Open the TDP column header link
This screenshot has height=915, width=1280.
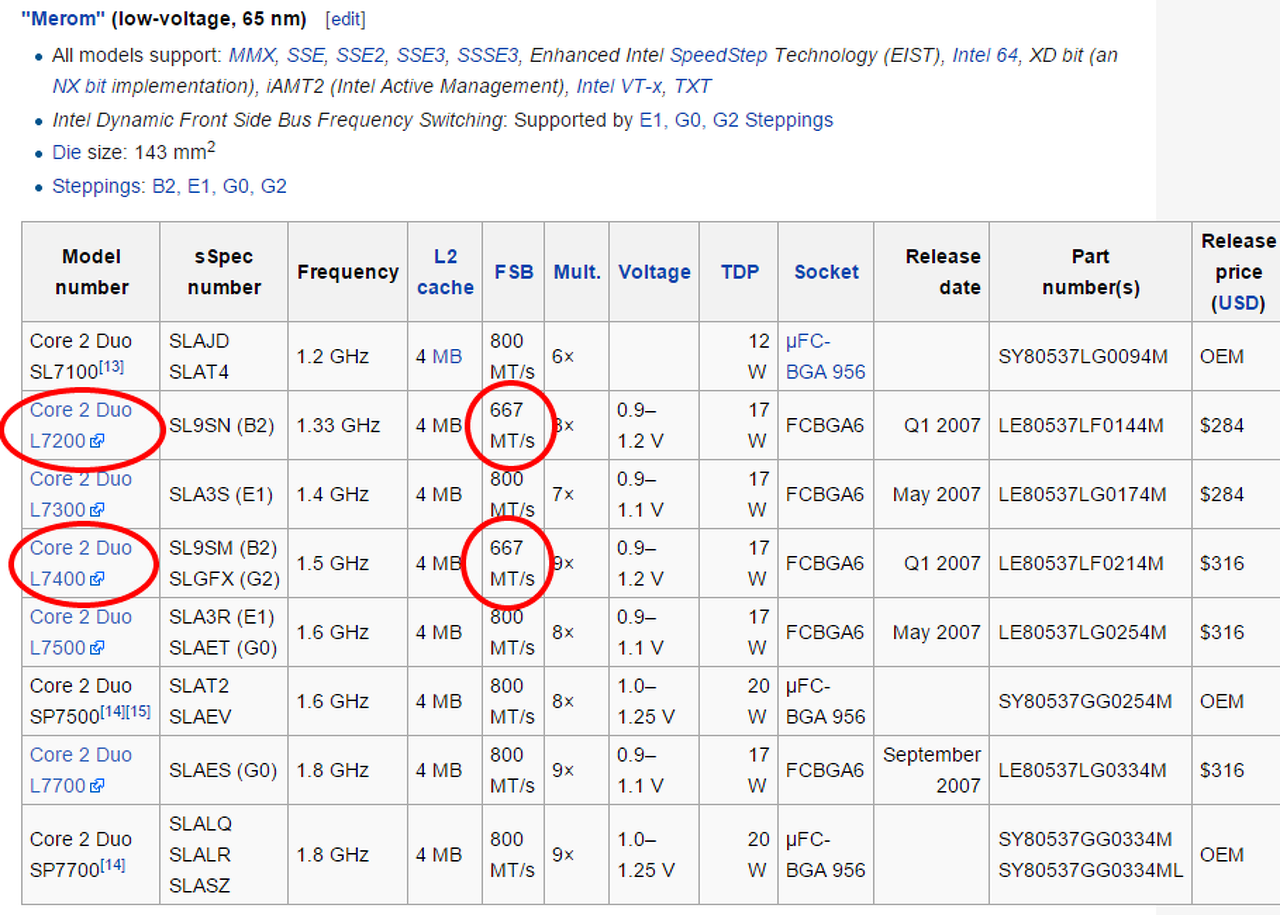coord(740,272)
